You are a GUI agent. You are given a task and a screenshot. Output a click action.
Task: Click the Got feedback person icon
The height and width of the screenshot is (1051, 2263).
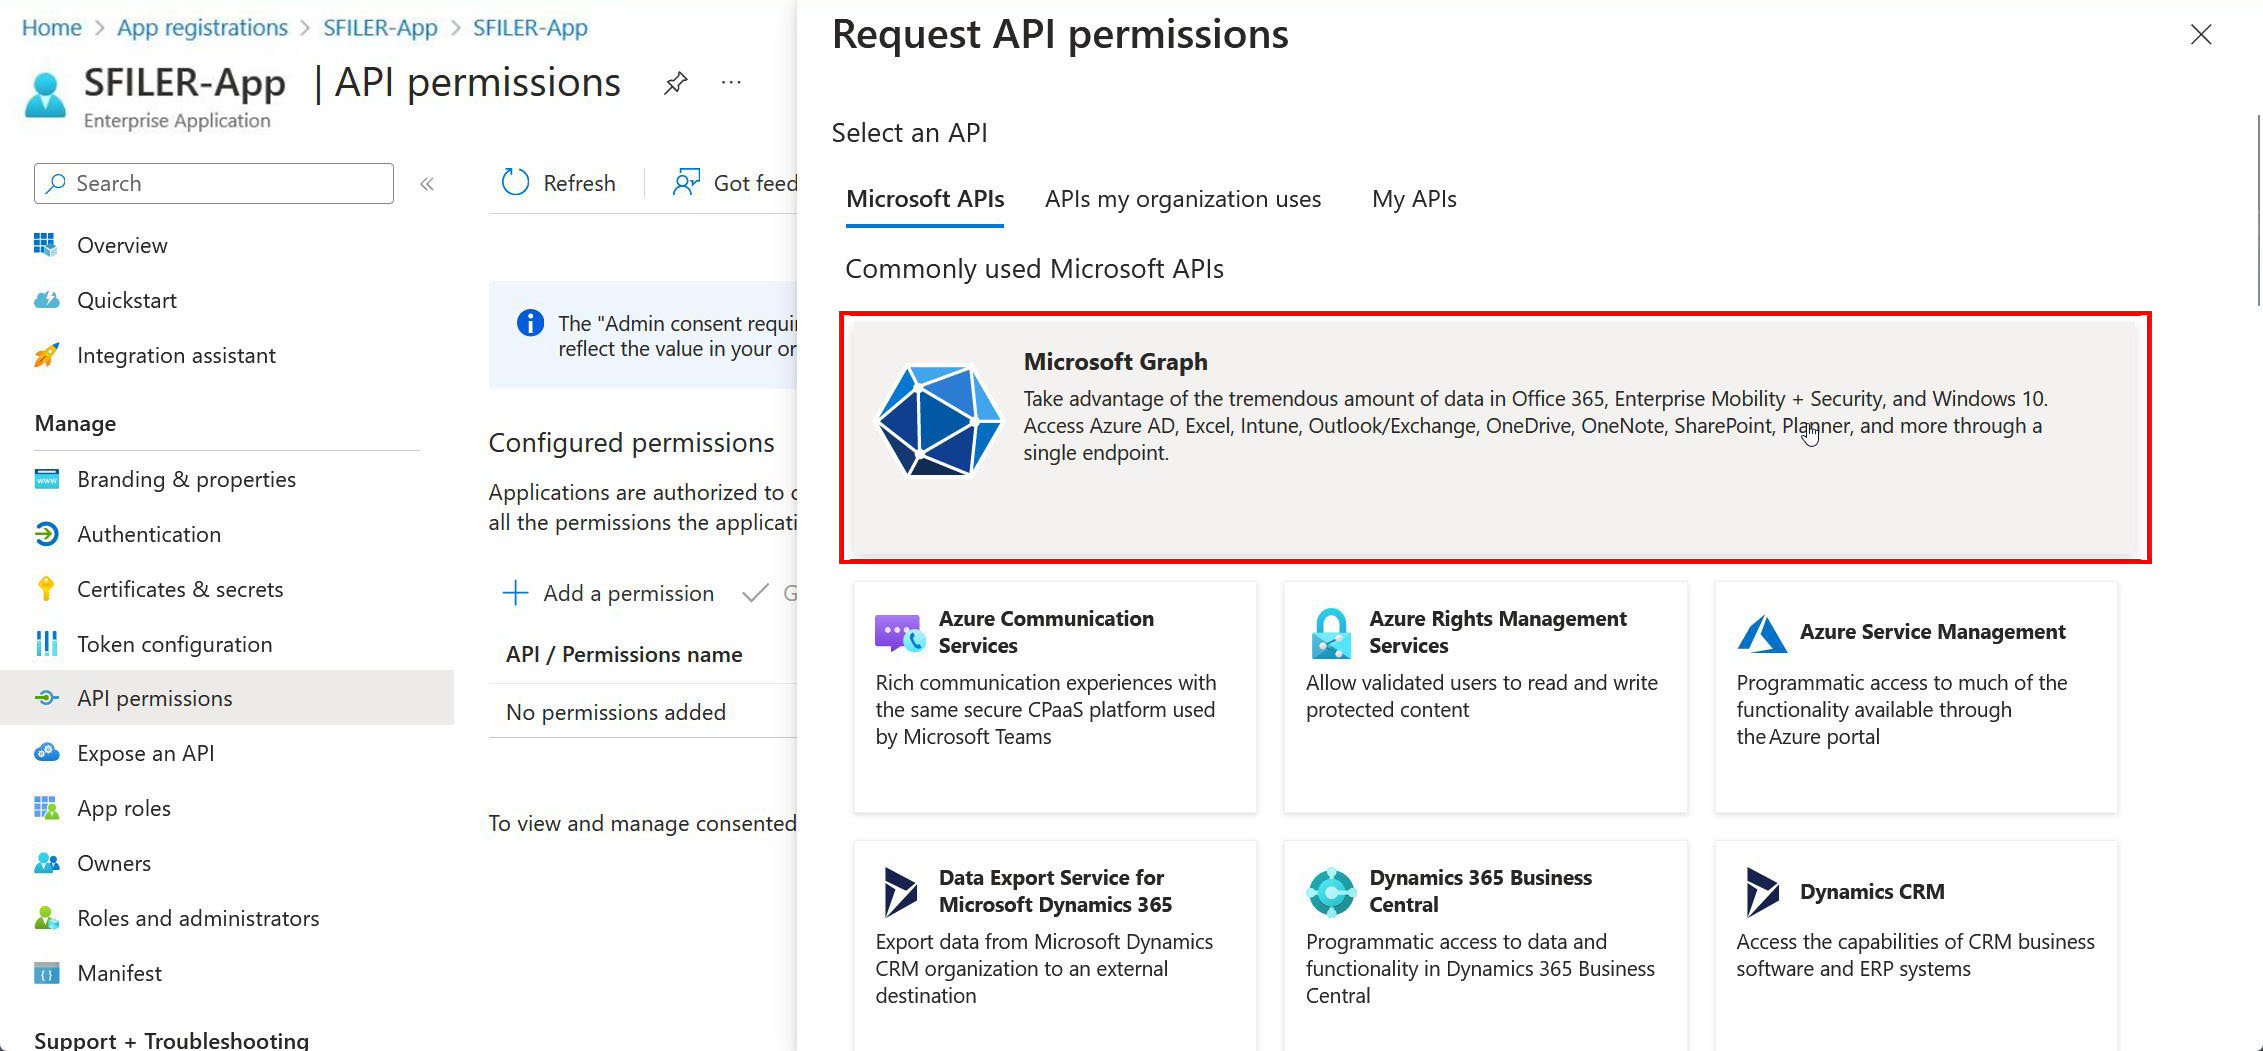point(685,182)
